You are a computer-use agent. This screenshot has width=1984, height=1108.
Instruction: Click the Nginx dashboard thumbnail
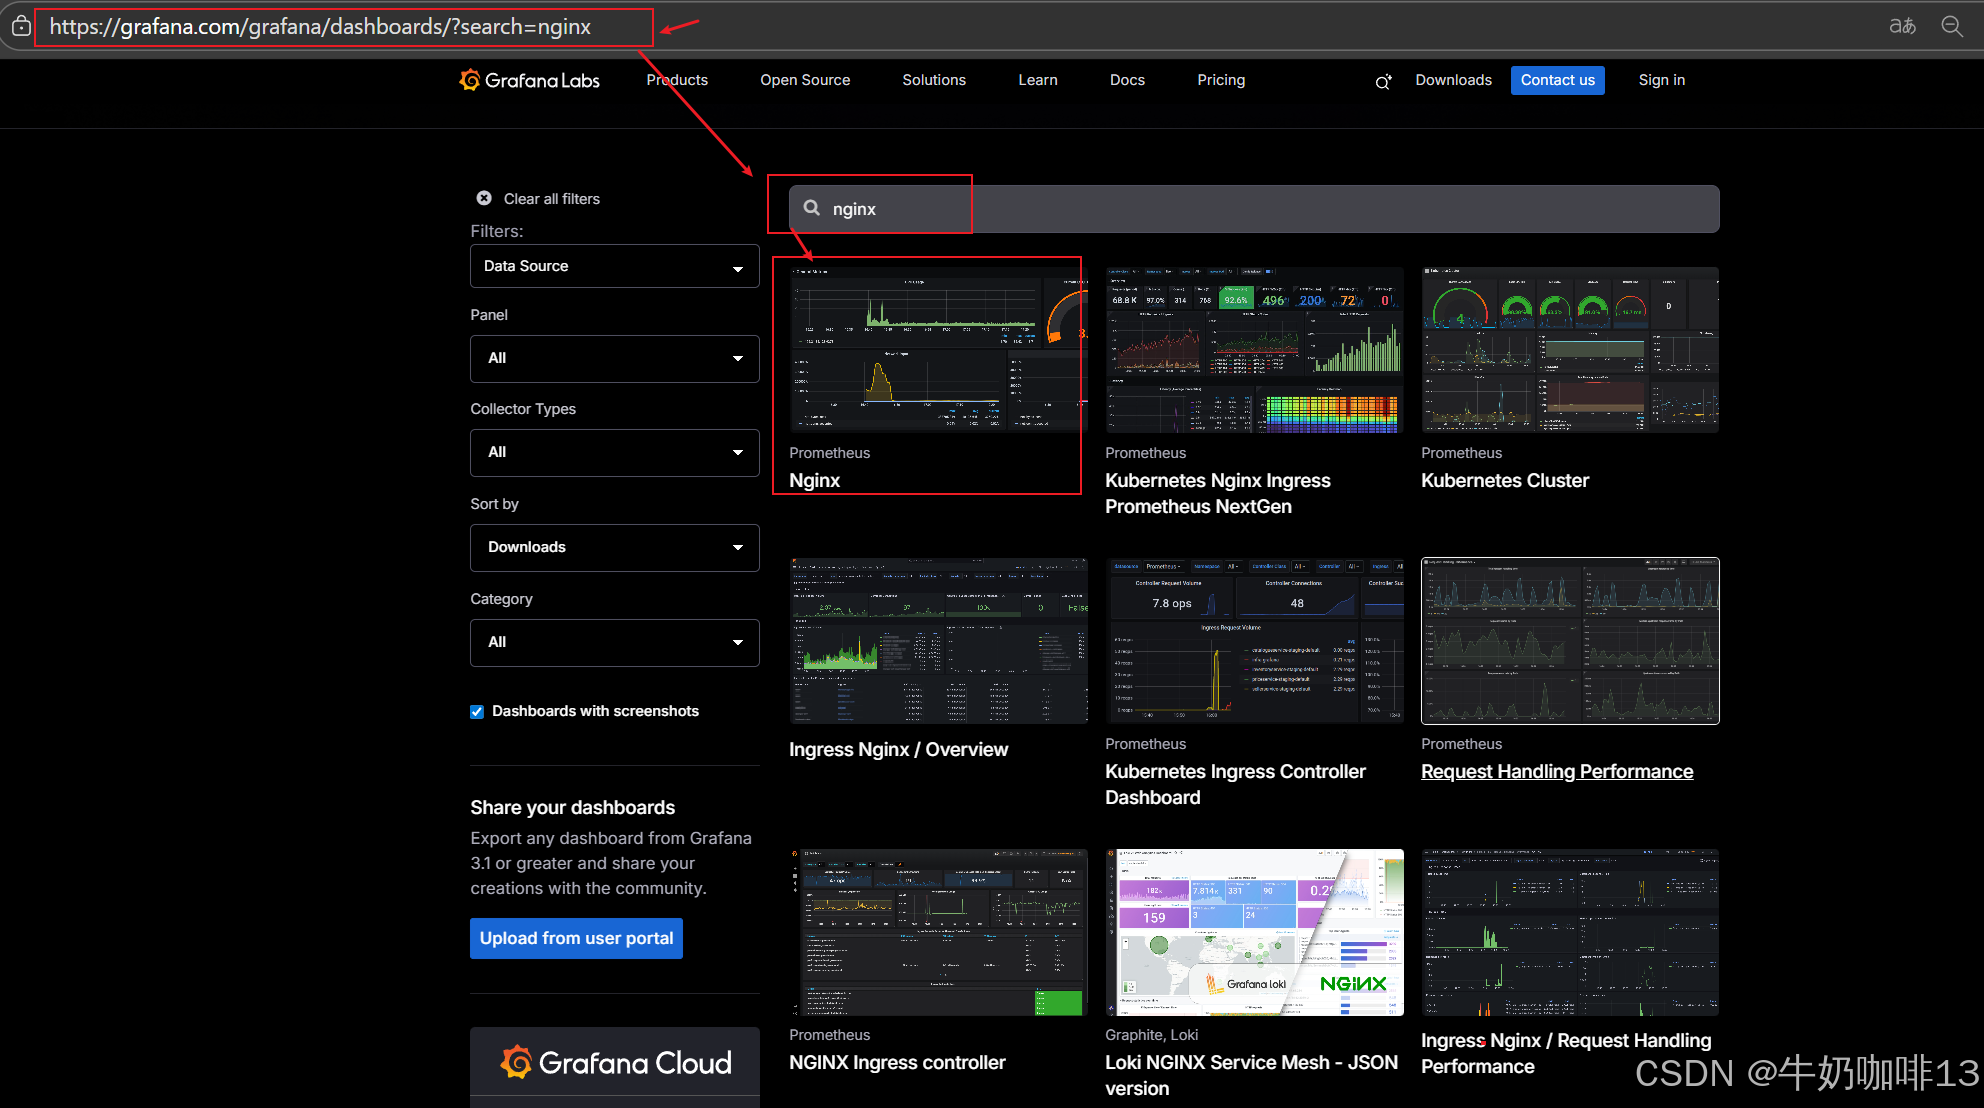(x=937, y=349)
